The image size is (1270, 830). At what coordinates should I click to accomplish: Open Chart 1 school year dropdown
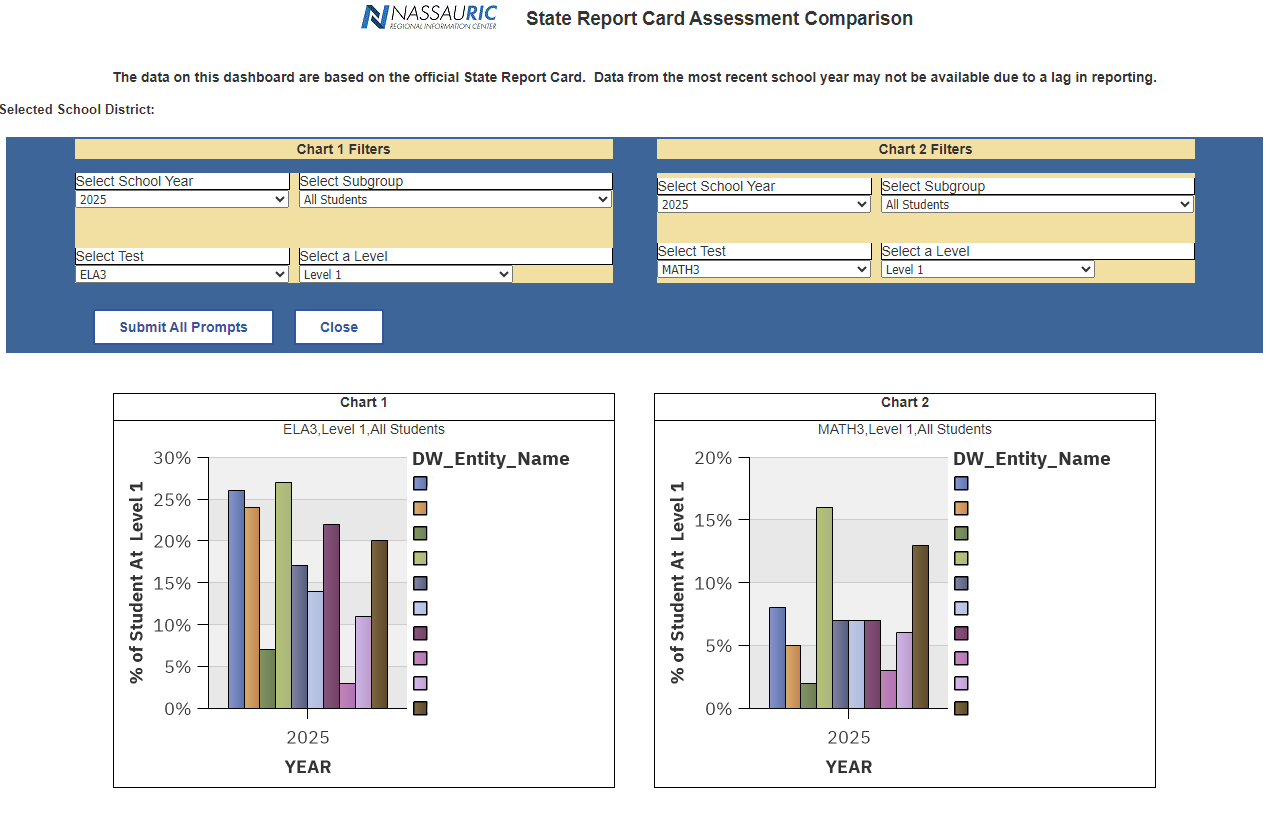[182, 199]
